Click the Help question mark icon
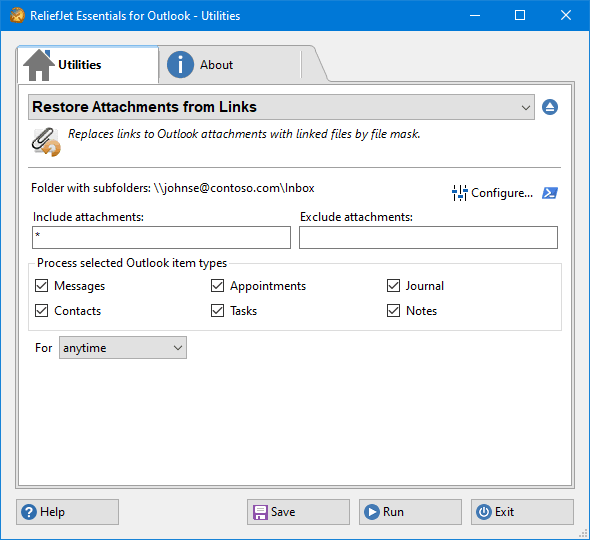The image size is (590, 540). 29,512
